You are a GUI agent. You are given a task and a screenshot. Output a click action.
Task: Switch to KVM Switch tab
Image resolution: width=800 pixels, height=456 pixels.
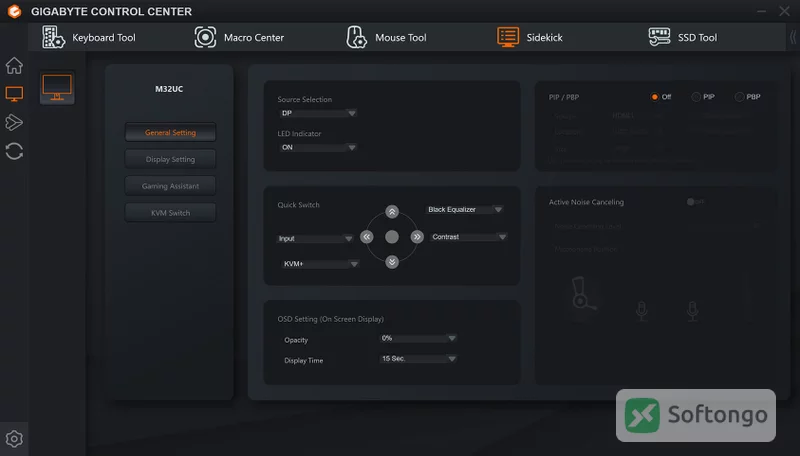pos(170,213)
